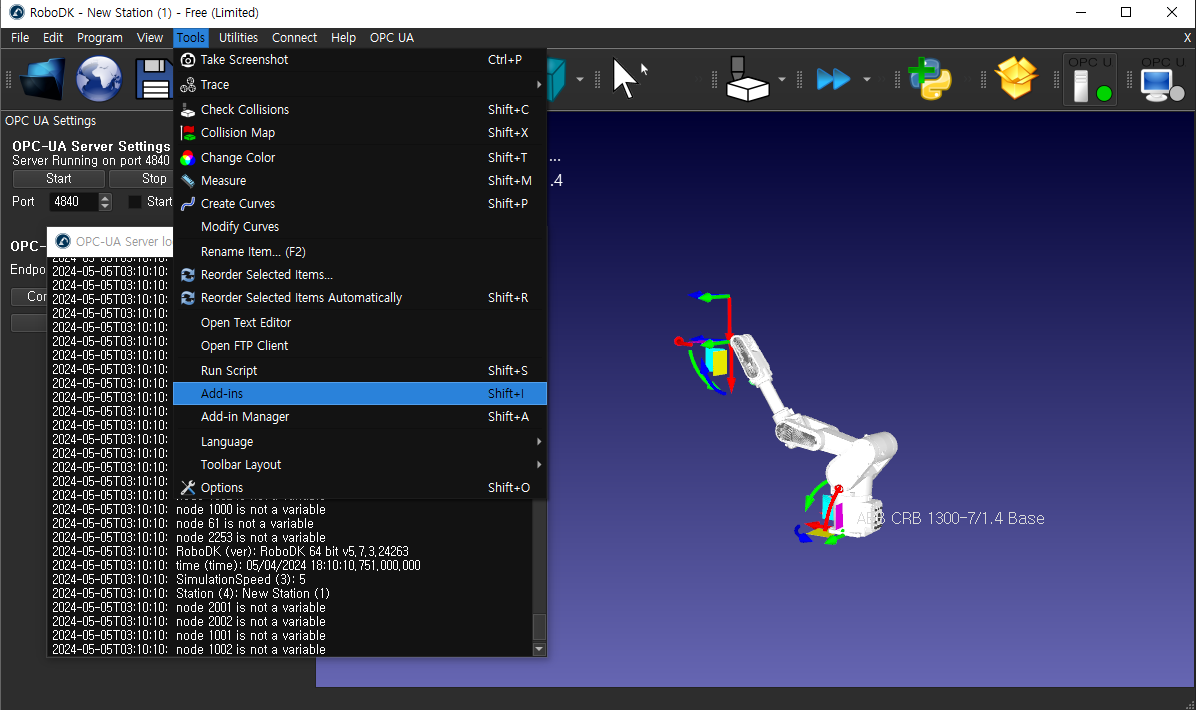This screenshot has height=710, width=1196.
Task: Open the Utilities menu
Action: (238, 37)
